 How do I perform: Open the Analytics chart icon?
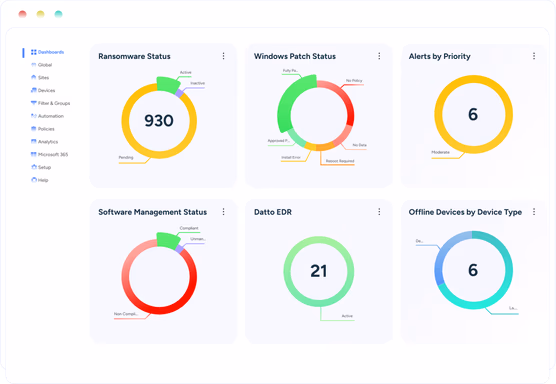(34, 141)
